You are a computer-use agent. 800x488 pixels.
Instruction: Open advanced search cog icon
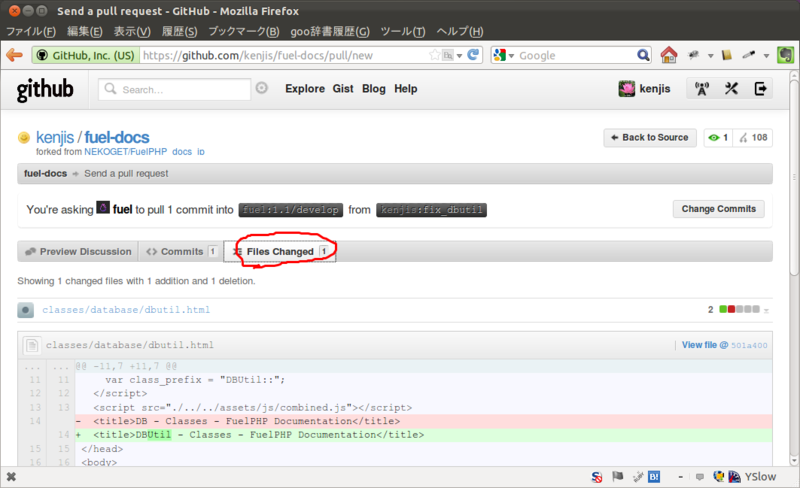coord(262,88)
